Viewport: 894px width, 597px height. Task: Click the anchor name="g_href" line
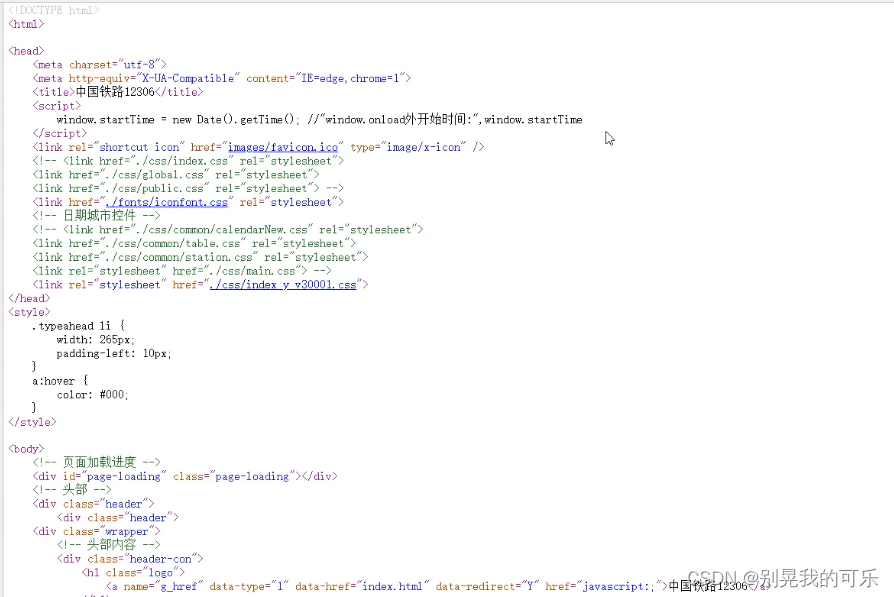pyautogui.click(x=438, y=586)
